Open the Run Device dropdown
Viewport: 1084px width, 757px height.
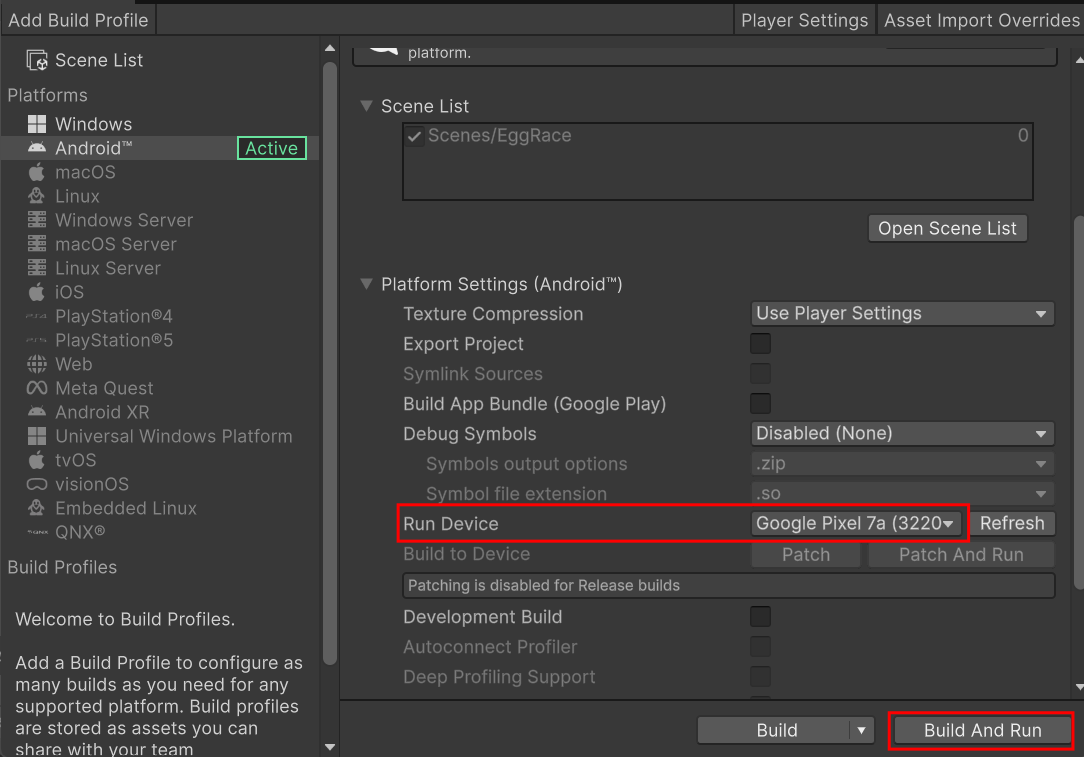click(856, 523)
